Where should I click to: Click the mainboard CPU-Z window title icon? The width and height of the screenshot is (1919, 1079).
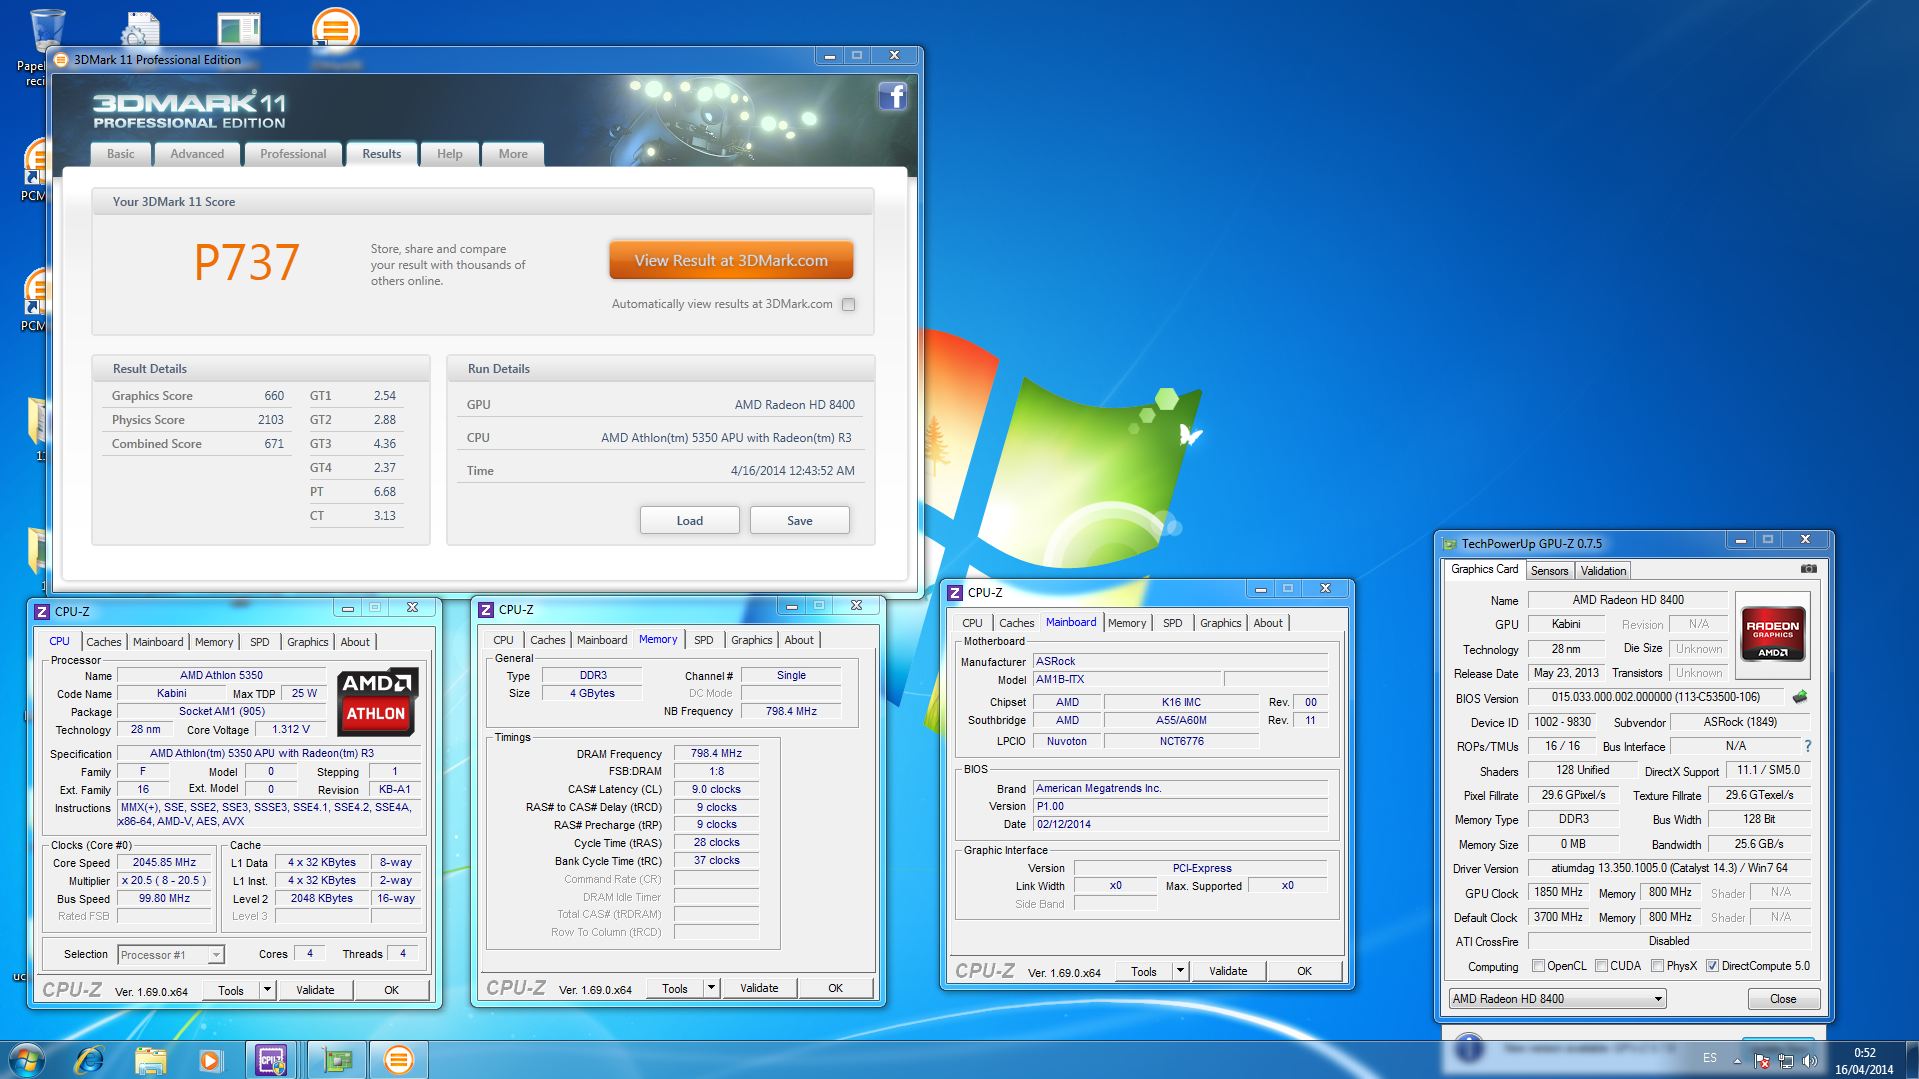pyautogui.click(x=955, y=593)
